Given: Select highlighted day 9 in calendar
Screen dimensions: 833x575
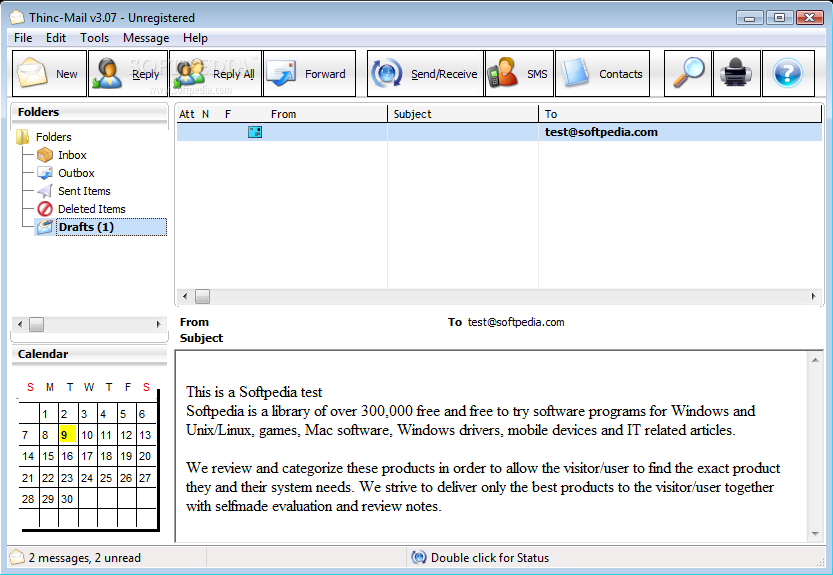Looking at the screenshot, I should [x=67, y=435].
